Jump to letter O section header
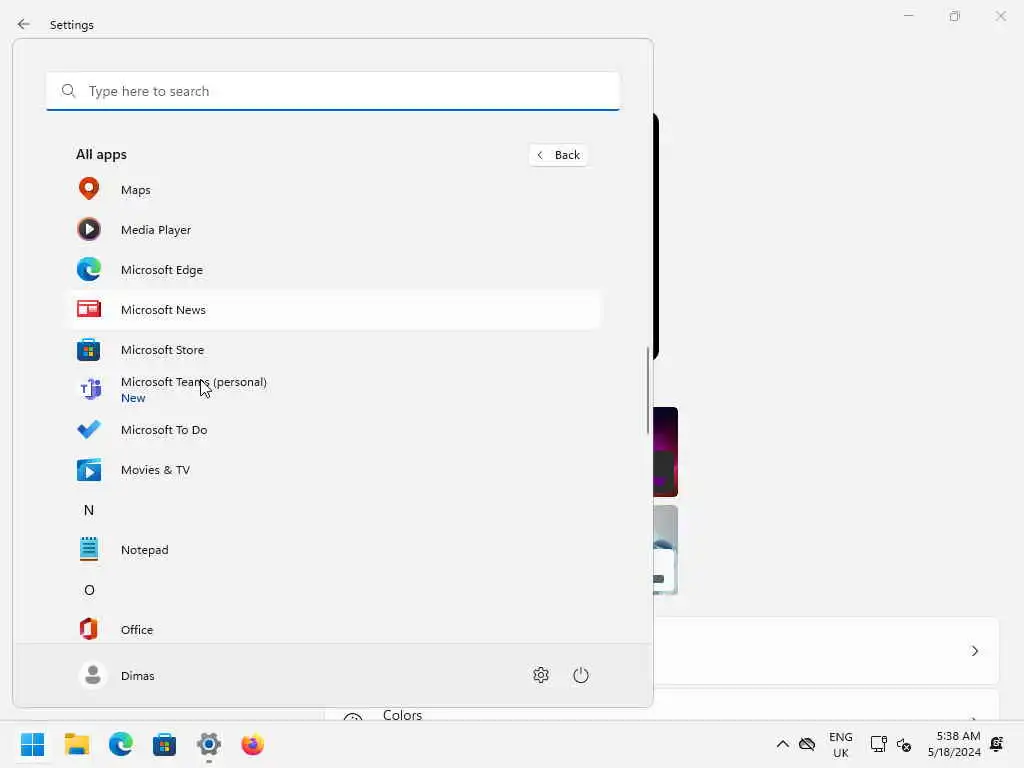 pyautogui.click(x=89, y=590)
